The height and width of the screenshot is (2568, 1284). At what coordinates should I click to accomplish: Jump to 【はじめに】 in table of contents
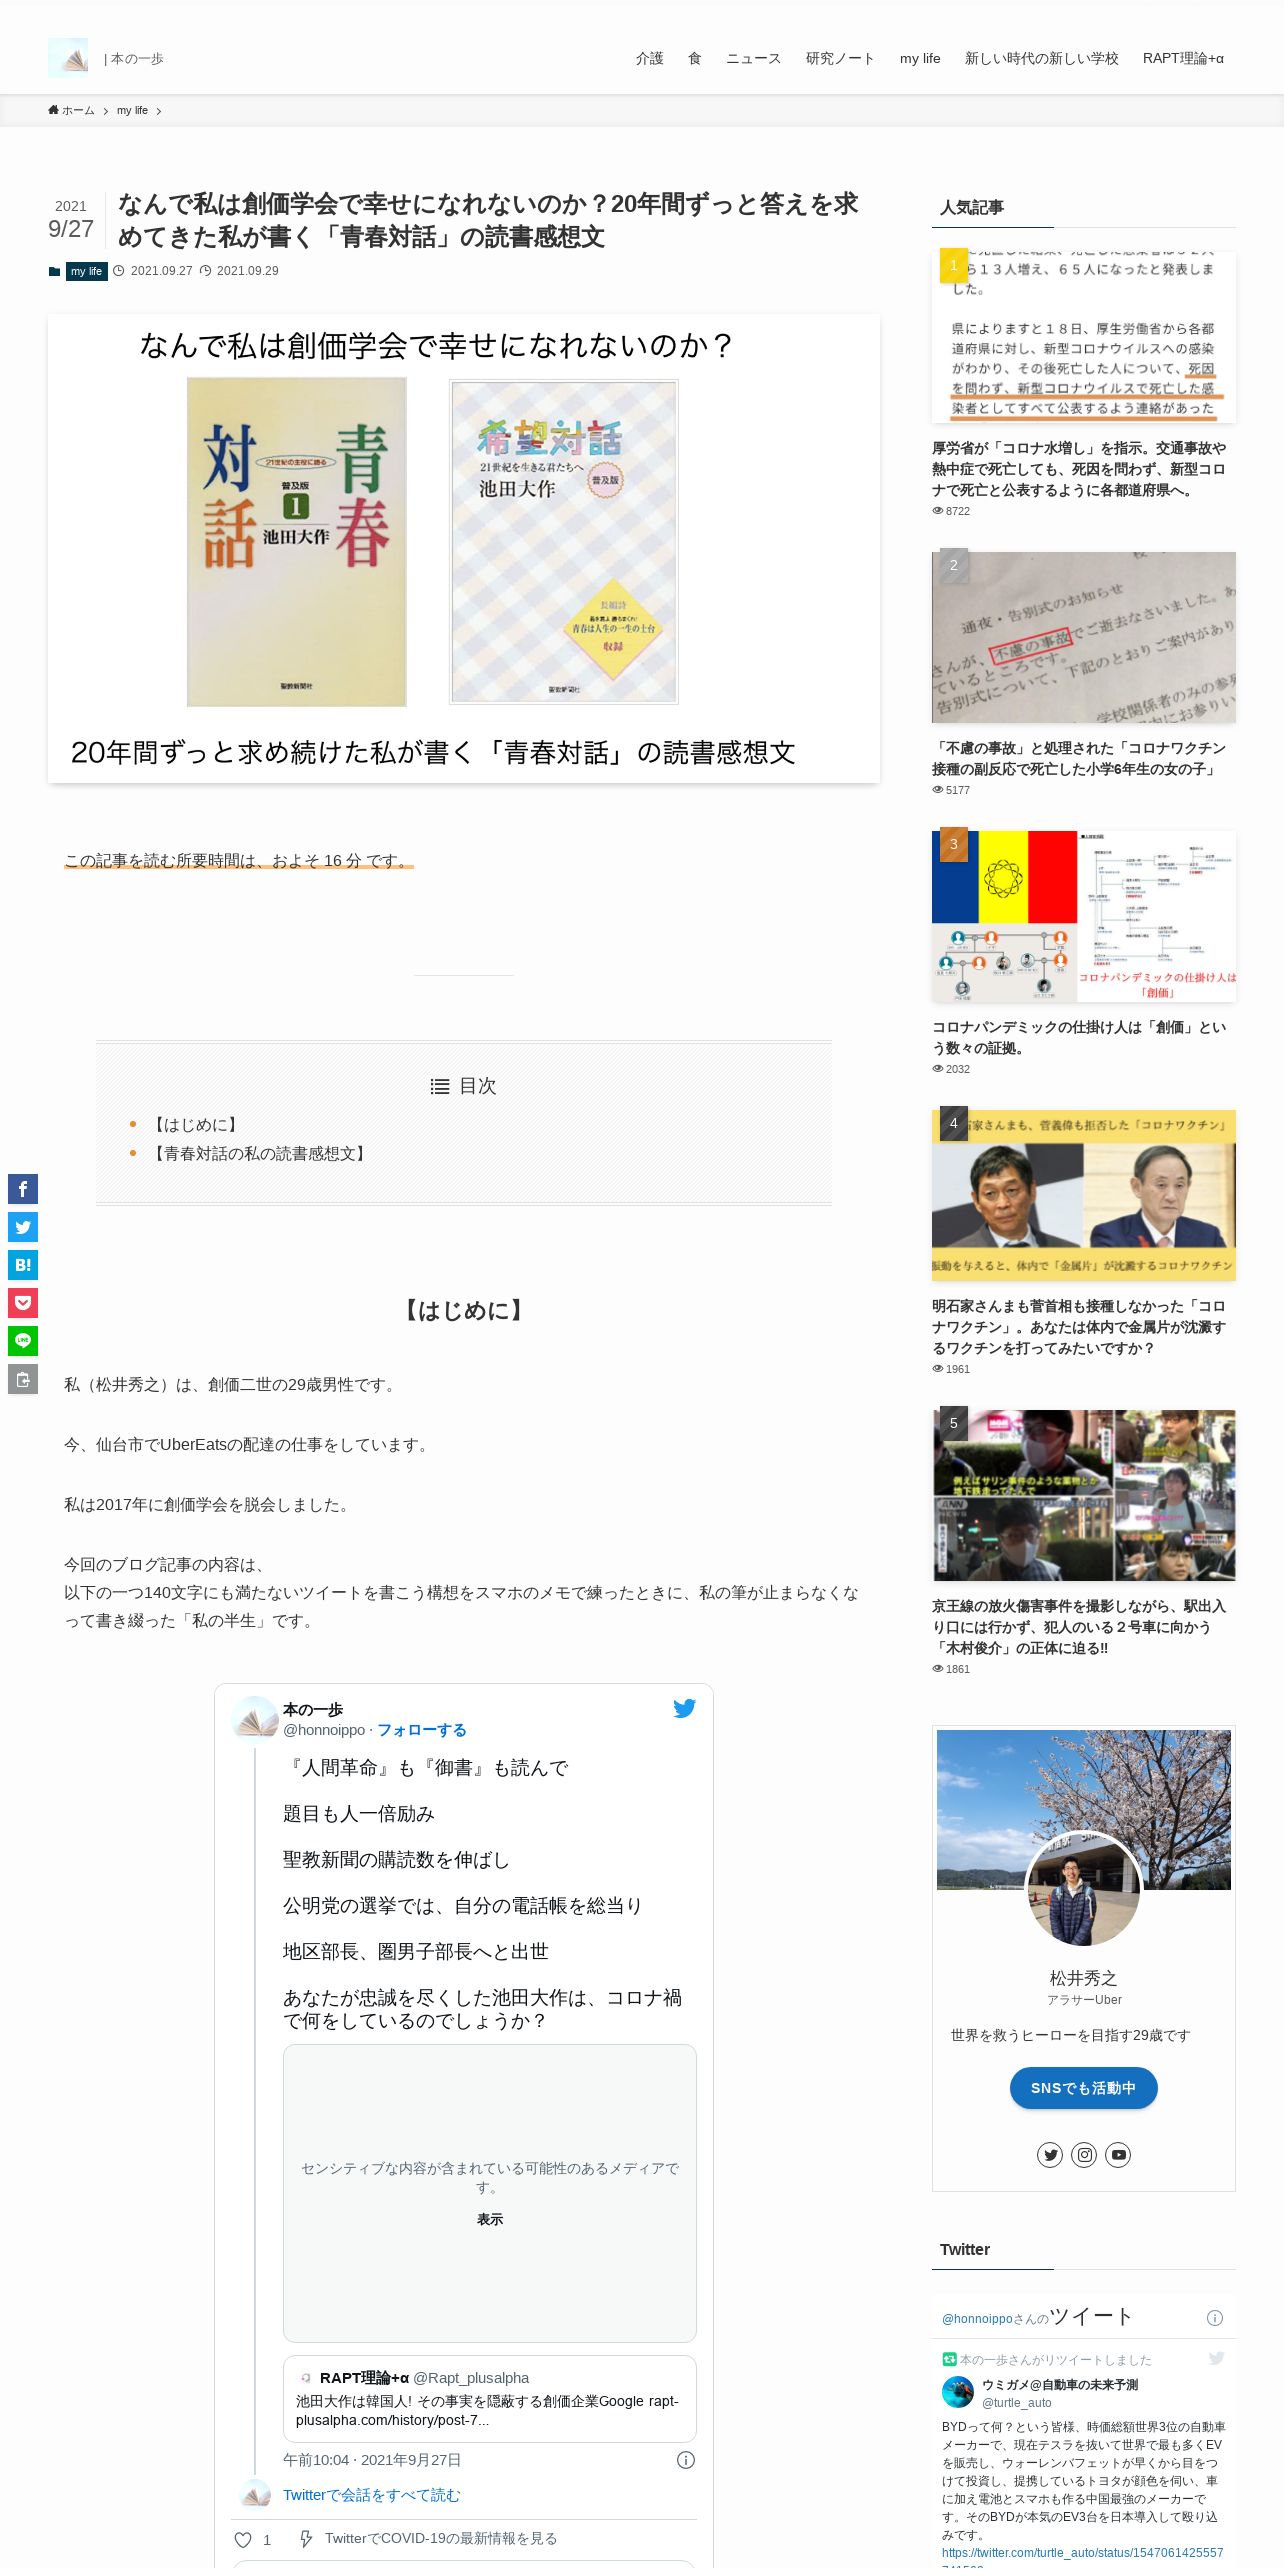[x=196, y=1125]
